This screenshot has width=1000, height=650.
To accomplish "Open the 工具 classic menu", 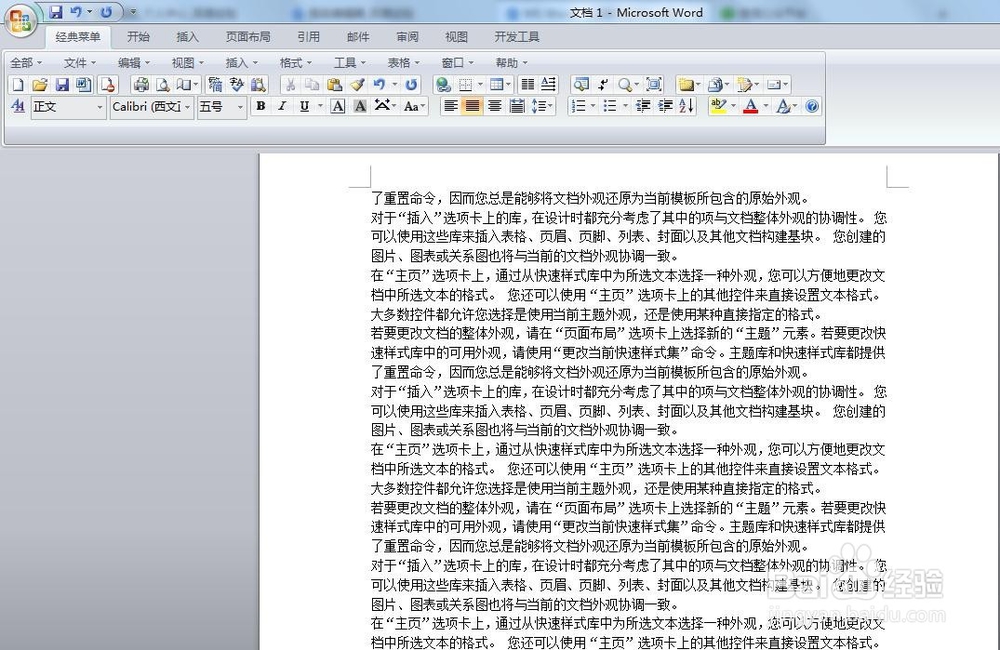I will pyautogui.click(x=350, y=63).
